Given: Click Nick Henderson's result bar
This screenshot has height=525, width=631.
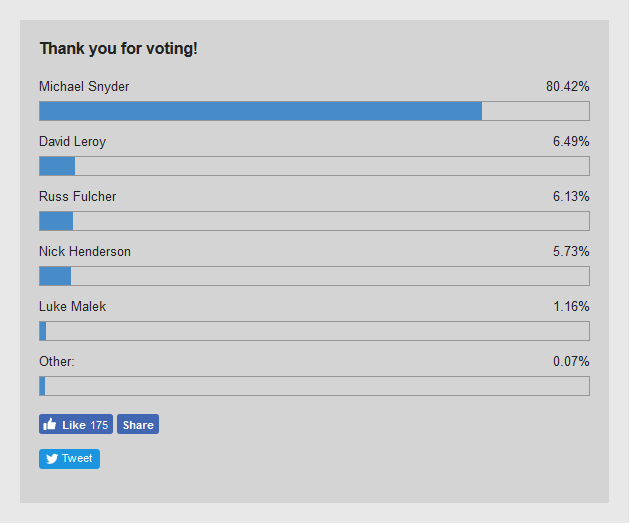Looking at the screenshot, I should point(314,276).
